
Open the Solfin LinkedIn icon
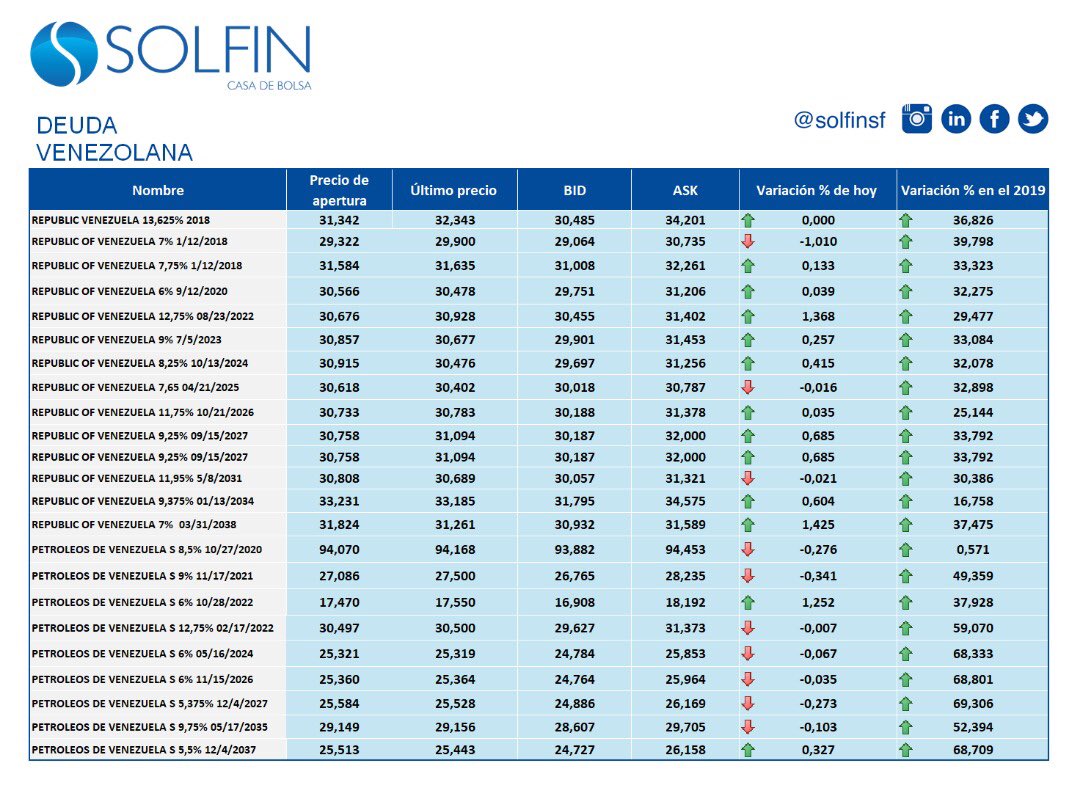(956, 119)
